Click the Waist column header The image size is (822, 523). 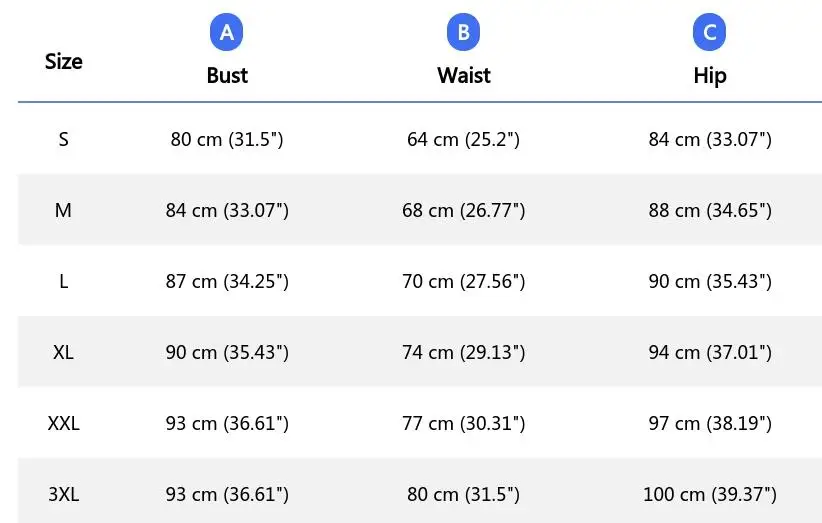pos(464,76)
